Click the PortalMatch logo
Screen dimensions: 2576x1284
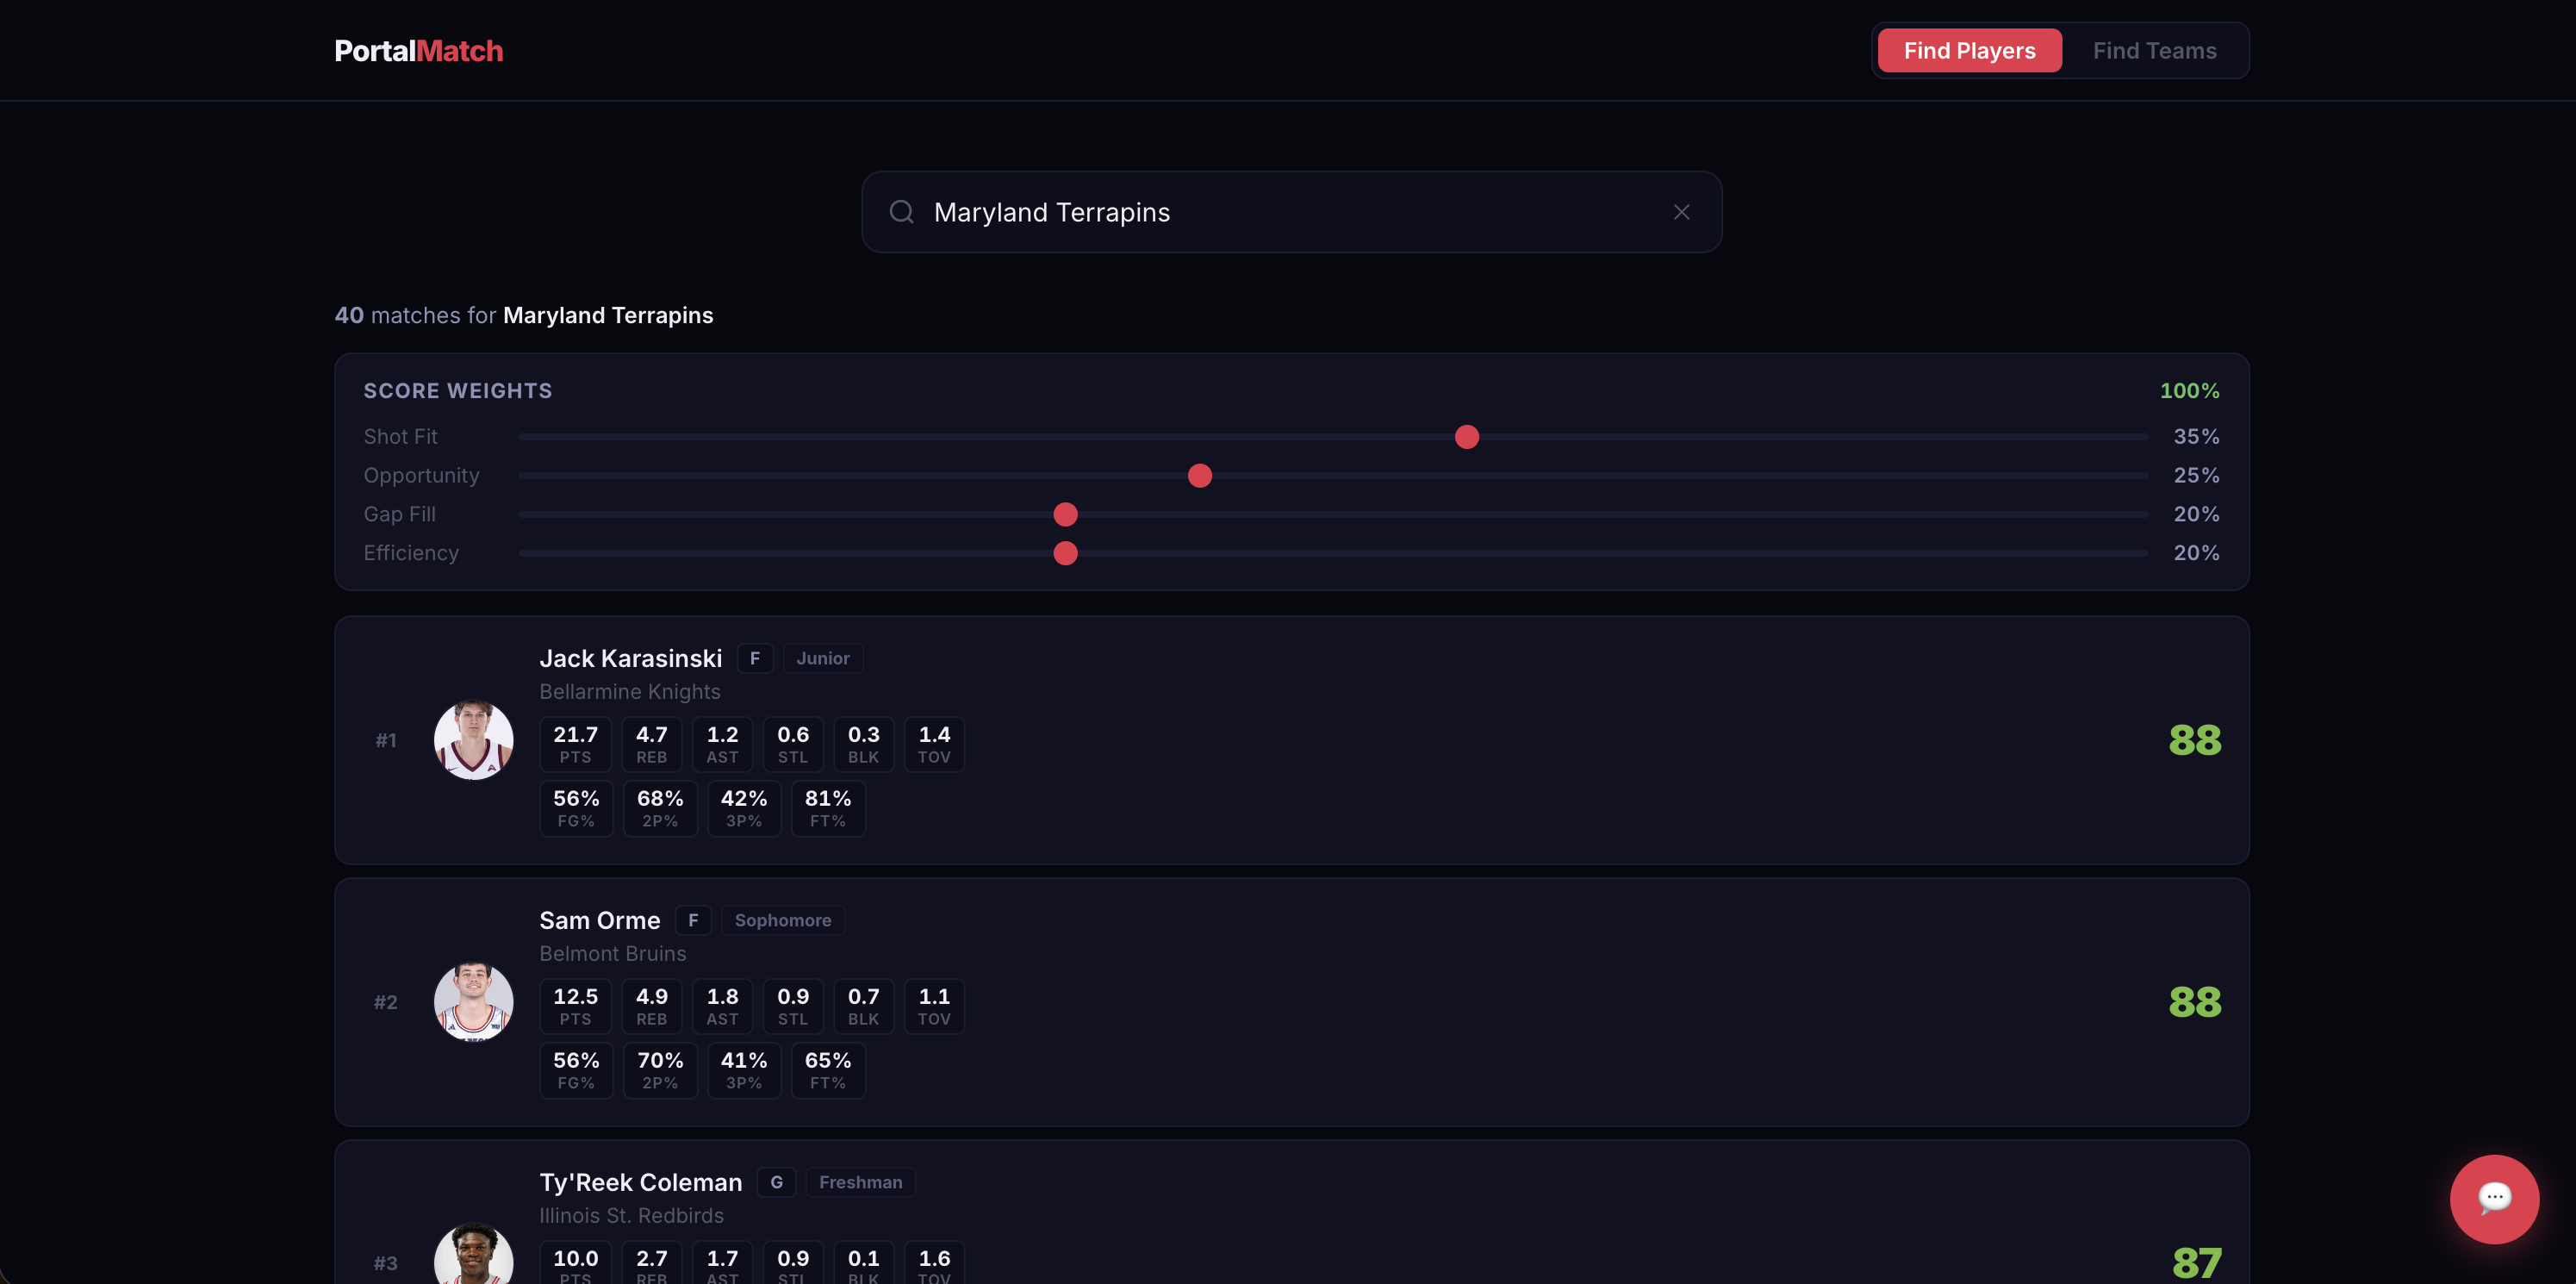418,51
